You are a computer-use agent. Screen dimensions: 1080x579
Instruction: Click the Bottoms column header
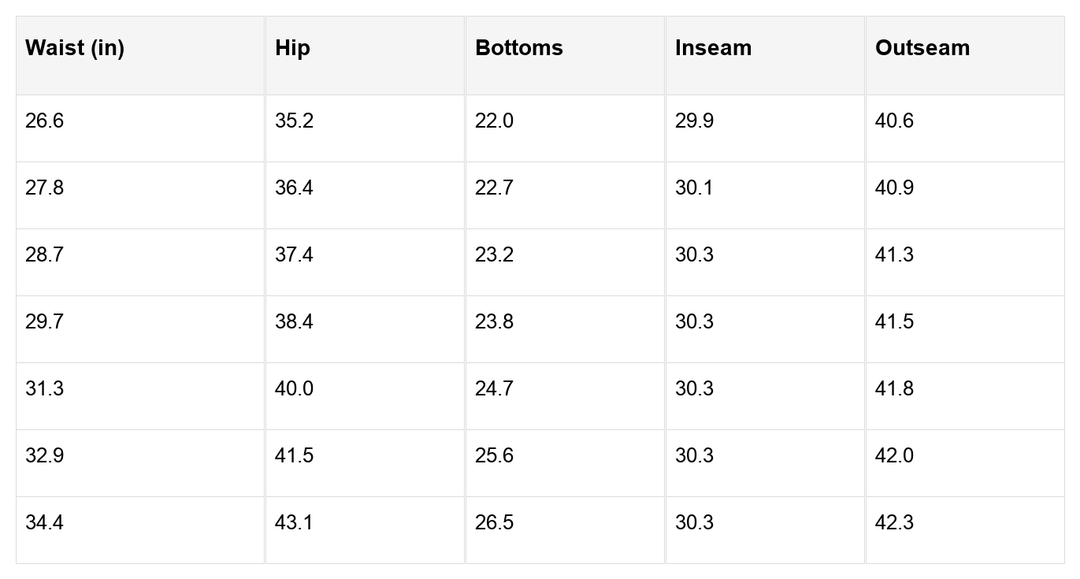(x=519, y=48)
